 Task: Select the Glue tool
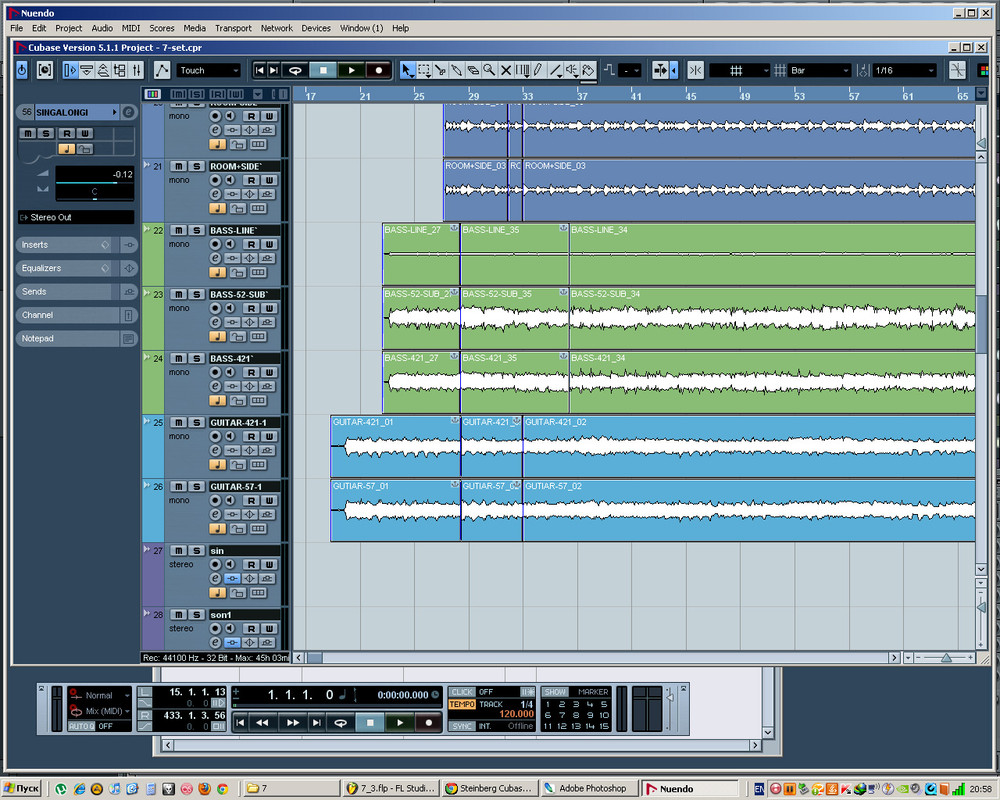(457, 70)
